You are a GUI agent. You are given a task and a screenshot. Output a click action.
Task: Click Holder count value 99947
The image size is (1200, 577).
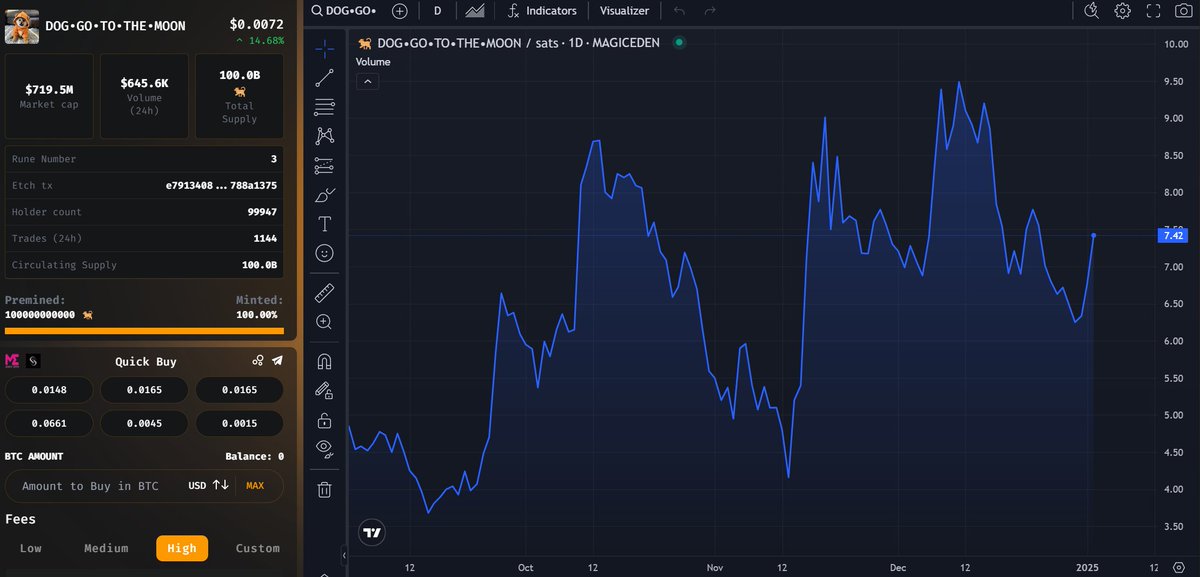click(x=261, y=212)
